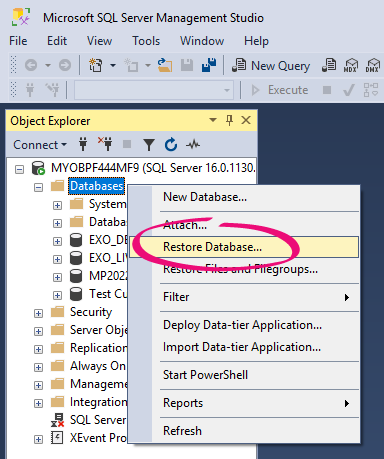Viewport: 384px width, 459px height.
Task: Expand the Server Objects folder
Action: [39, 331]
